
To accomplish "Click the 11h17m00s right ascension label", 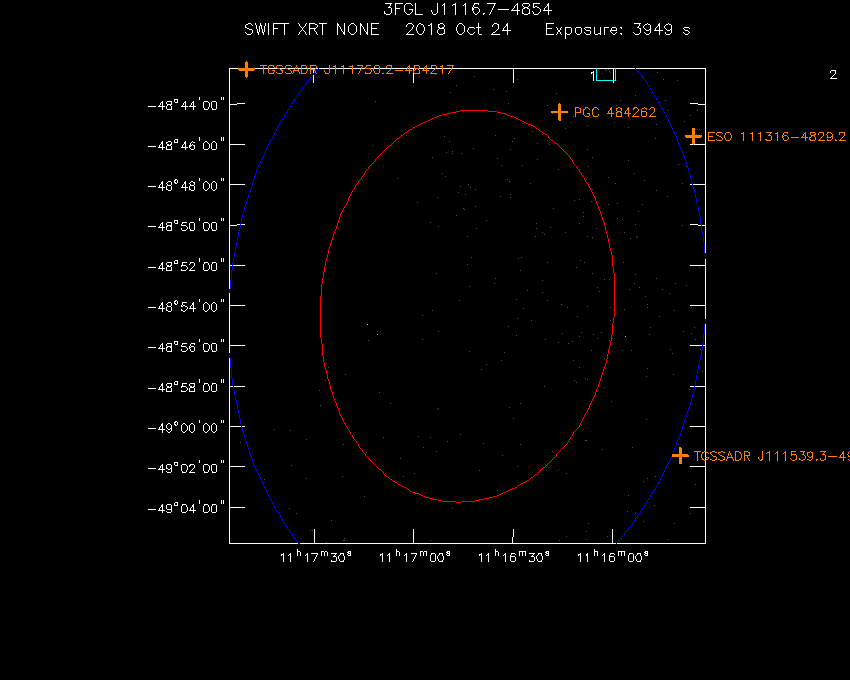I will pos(415,557).
